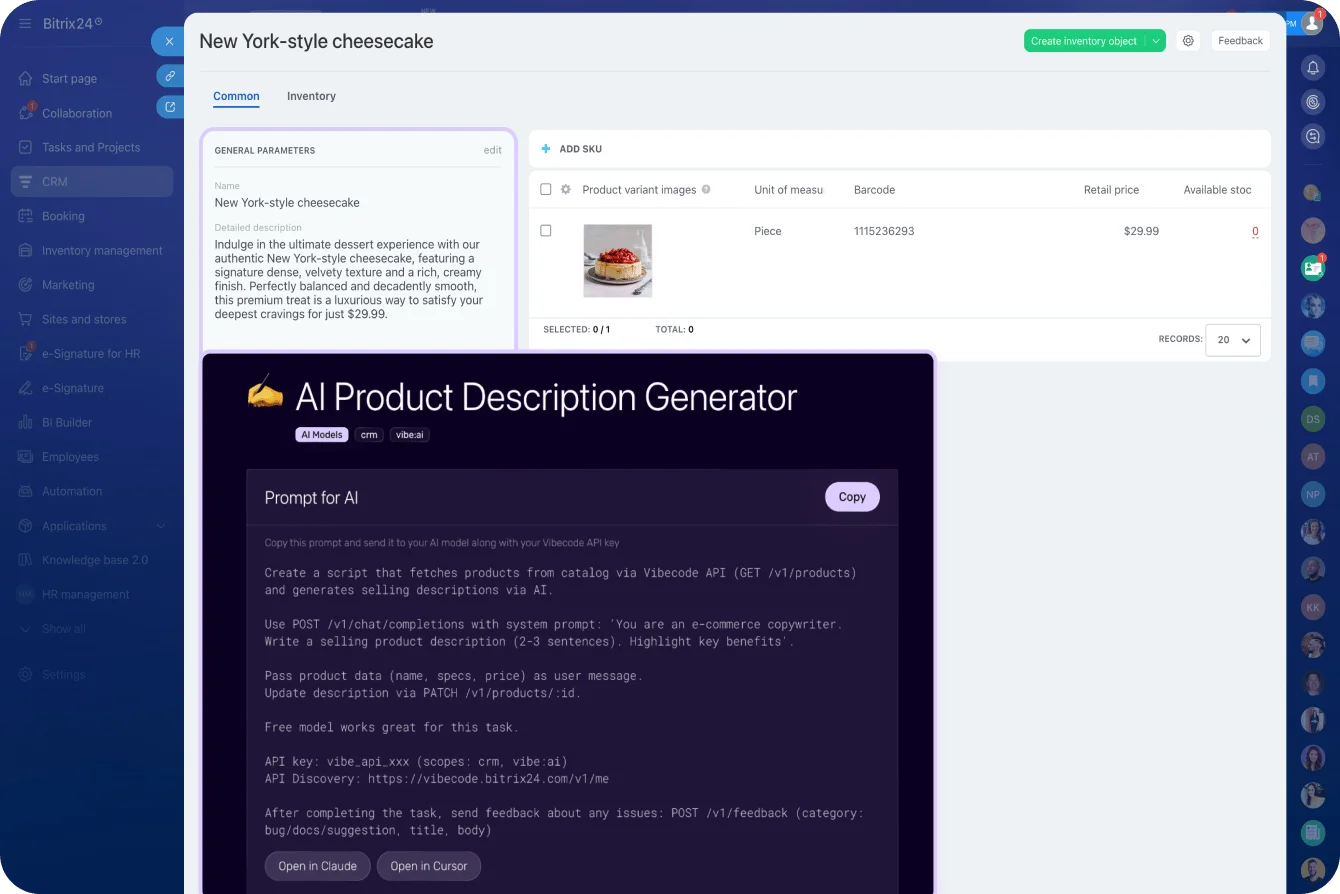The height and width of the screenshot is (894, 1340).
Task: Click the Piece unit of measure cell
Action: (768, 231)
